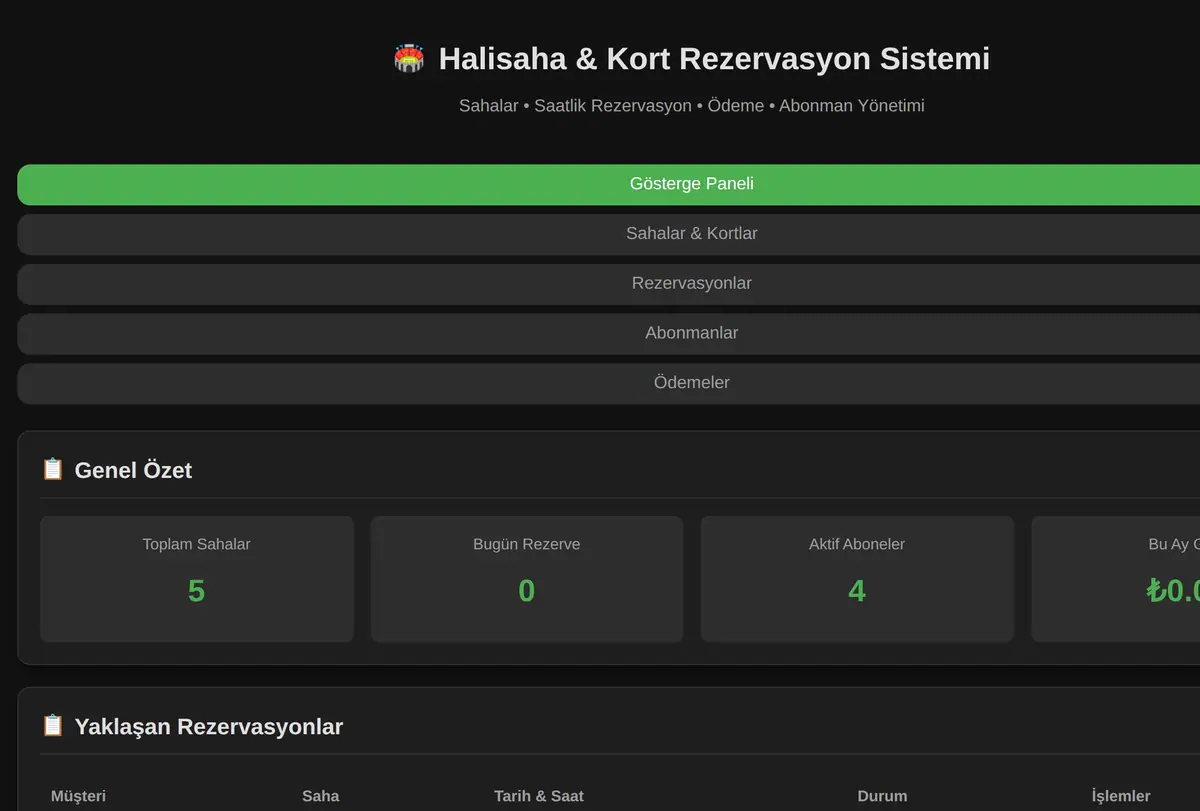The image size is (1200, 811).
Task: Click the Yaklaşan Rezervasyonlar heading
Action: (x=209, y=727)
